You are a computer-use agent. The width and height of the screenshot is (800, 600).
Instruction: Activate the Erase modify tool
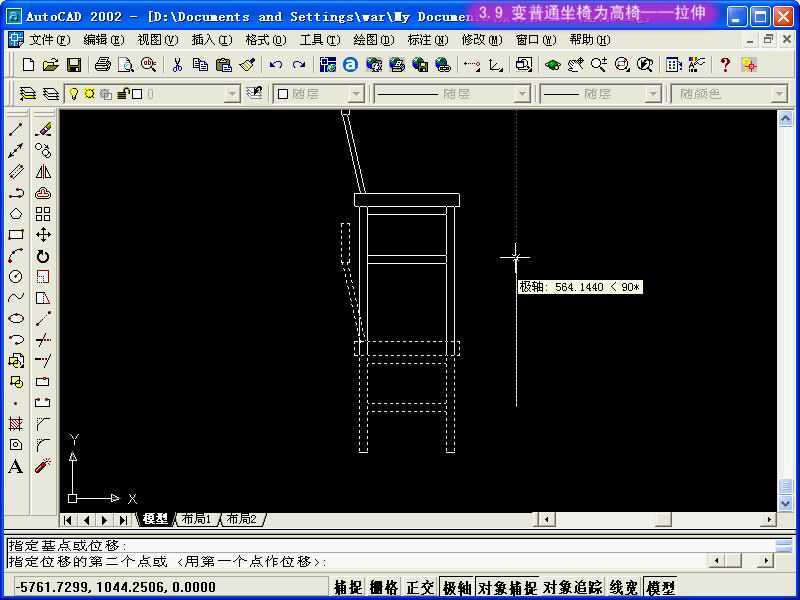(43, 130)
